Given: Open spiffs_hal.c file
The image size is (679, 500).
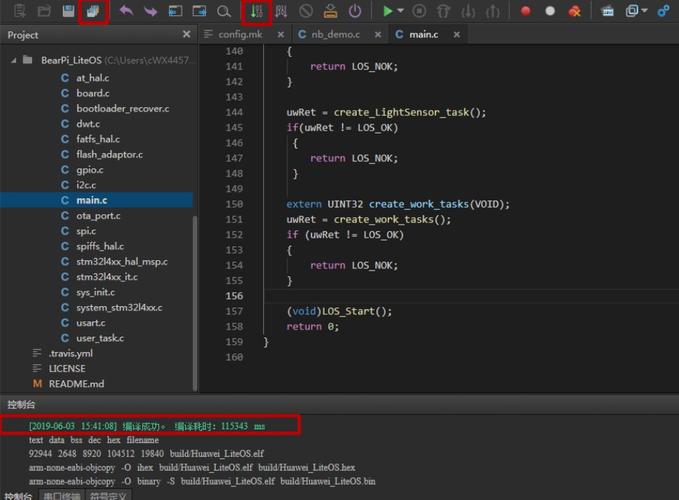Looking at the screenshot, I should [100, 246].
